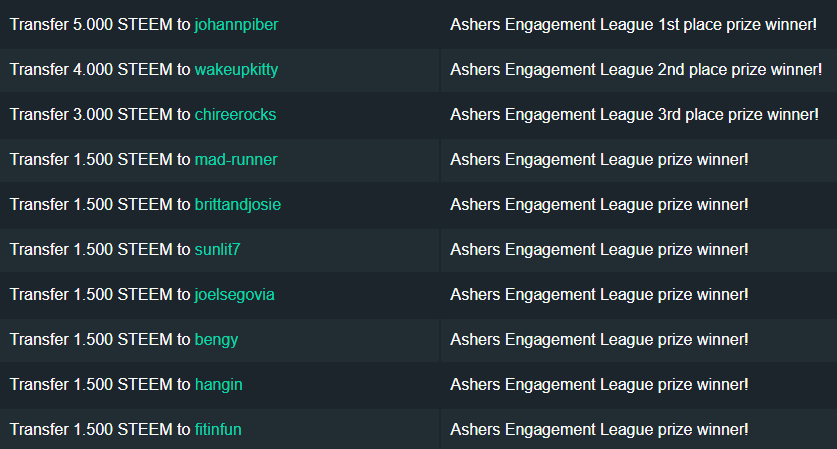This screenshot has height=449, width=837.
Task: Open joelsegovia user link
Action: 234,295
